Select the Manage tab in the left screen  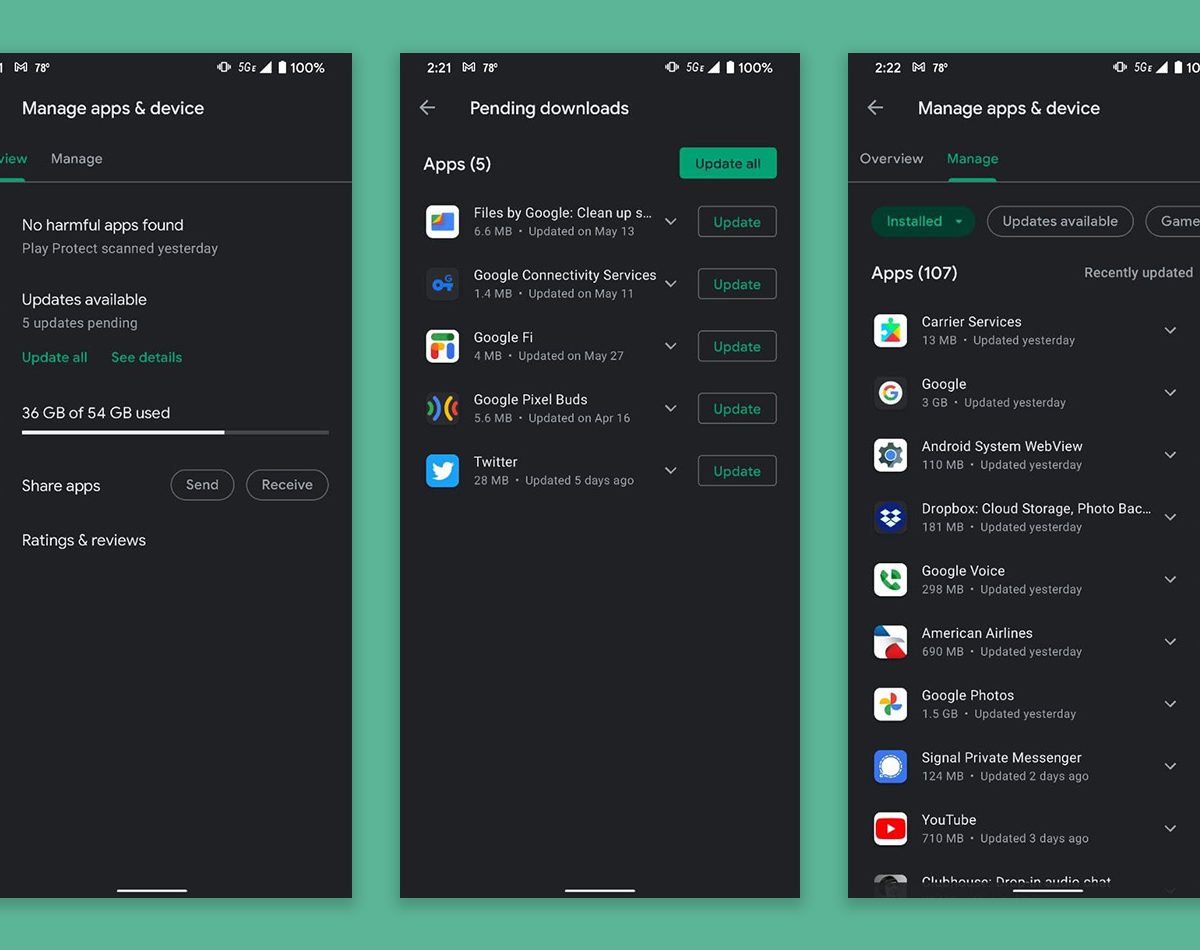77,159
